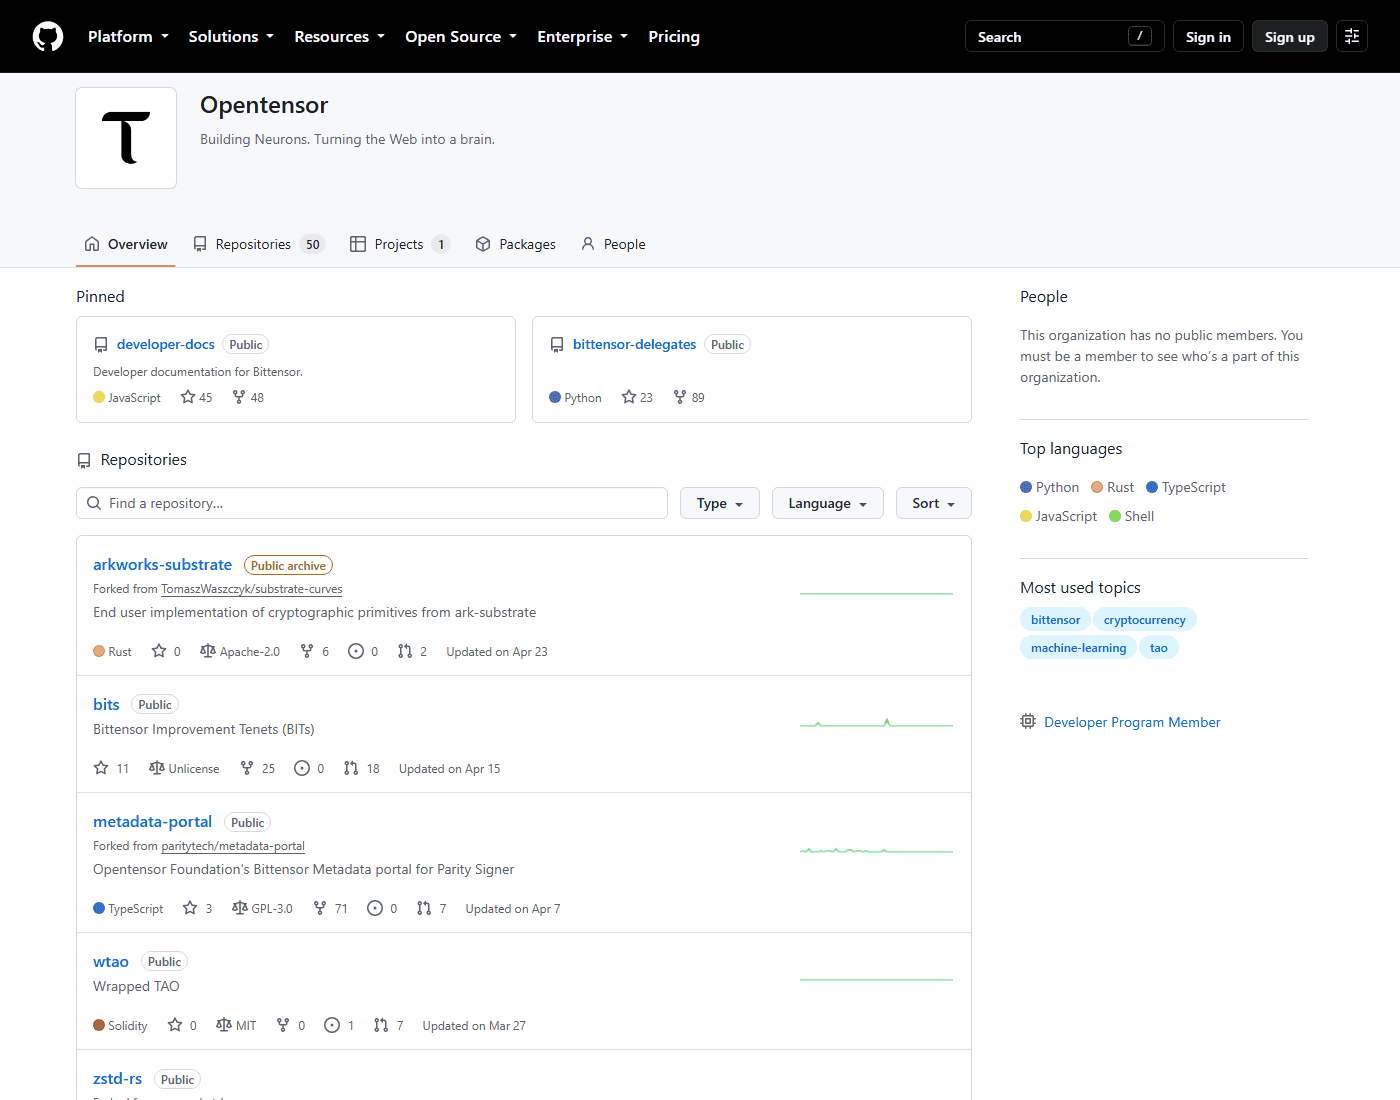Image resolution: width=1400 pixels, height=1100 pixels.
Task: Open the Sort dropdown
Action: click(x=934, y=503)
